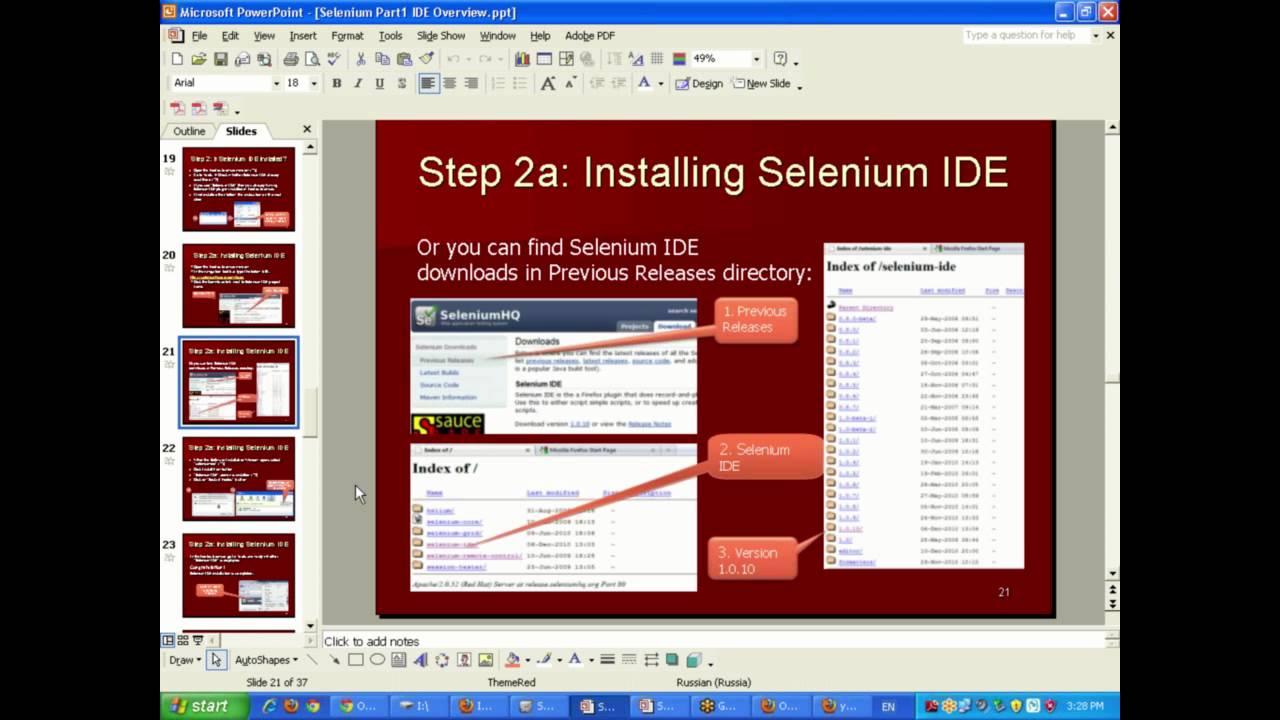The width and height of the screenshot is (1280, 720).
Task: Toggle Align Left paragraph alignment
Action: pyautogui.click(x=429, y=83)
